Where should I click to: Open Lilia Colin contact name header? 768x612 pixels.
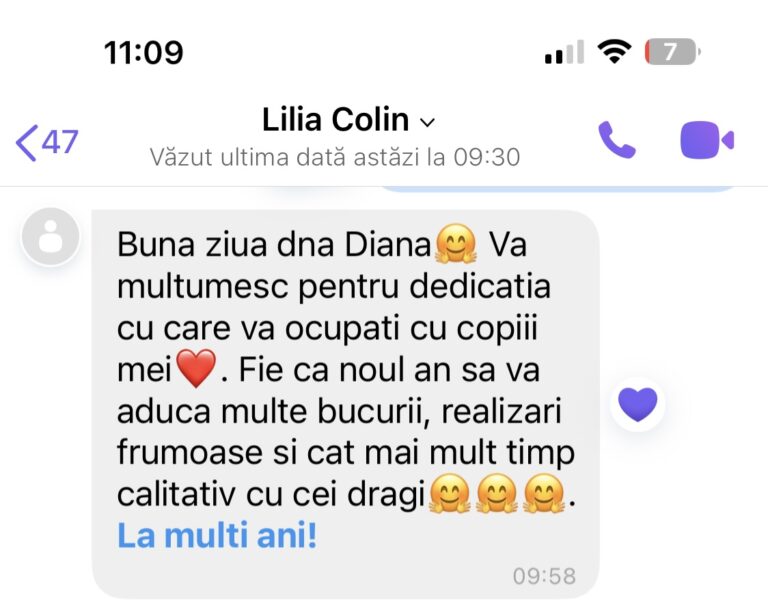(336, 119)
